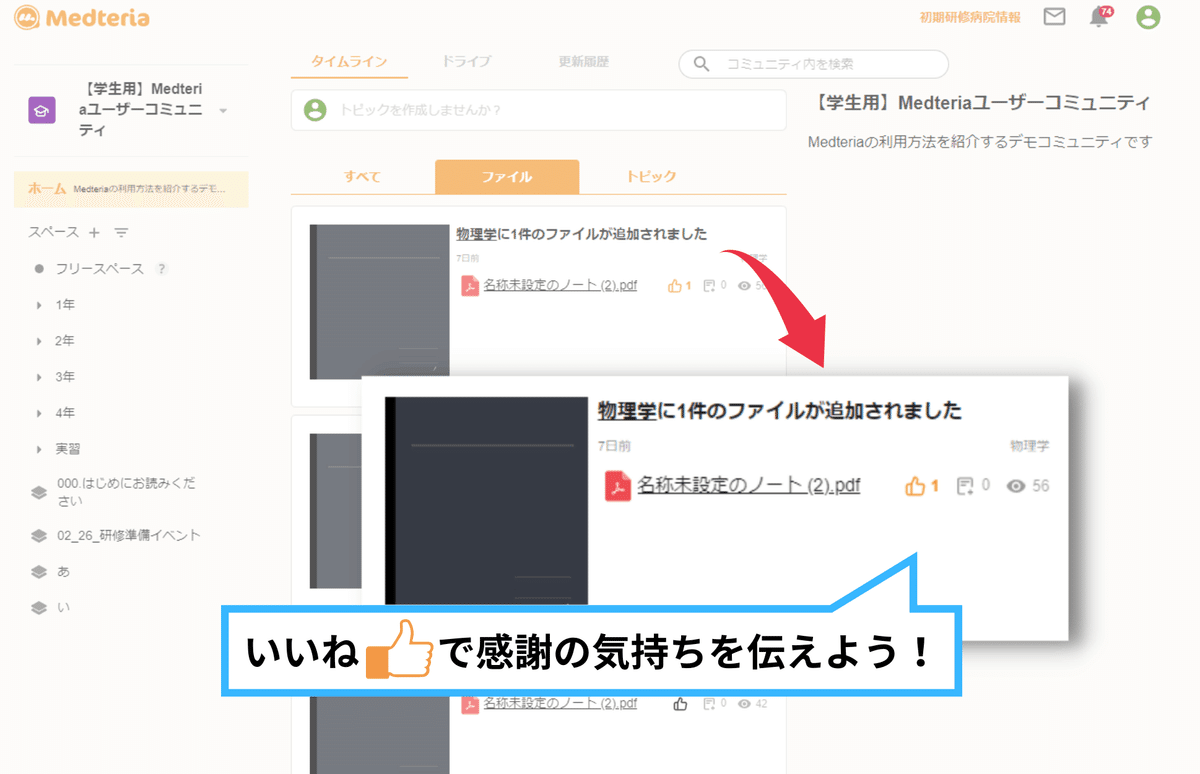Open 物理学 link in enlarged popup title

628,411
